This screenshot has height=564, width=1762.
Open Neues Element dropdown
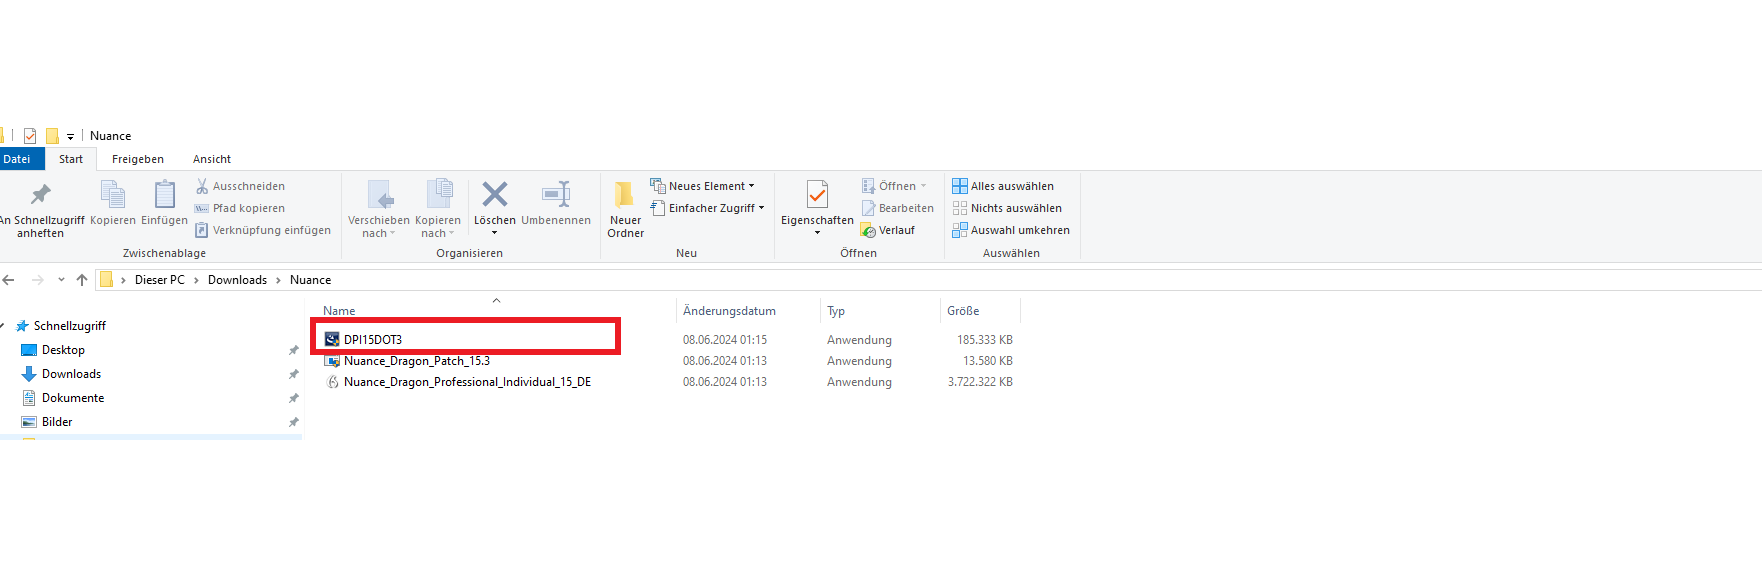[x=702, y=186]
